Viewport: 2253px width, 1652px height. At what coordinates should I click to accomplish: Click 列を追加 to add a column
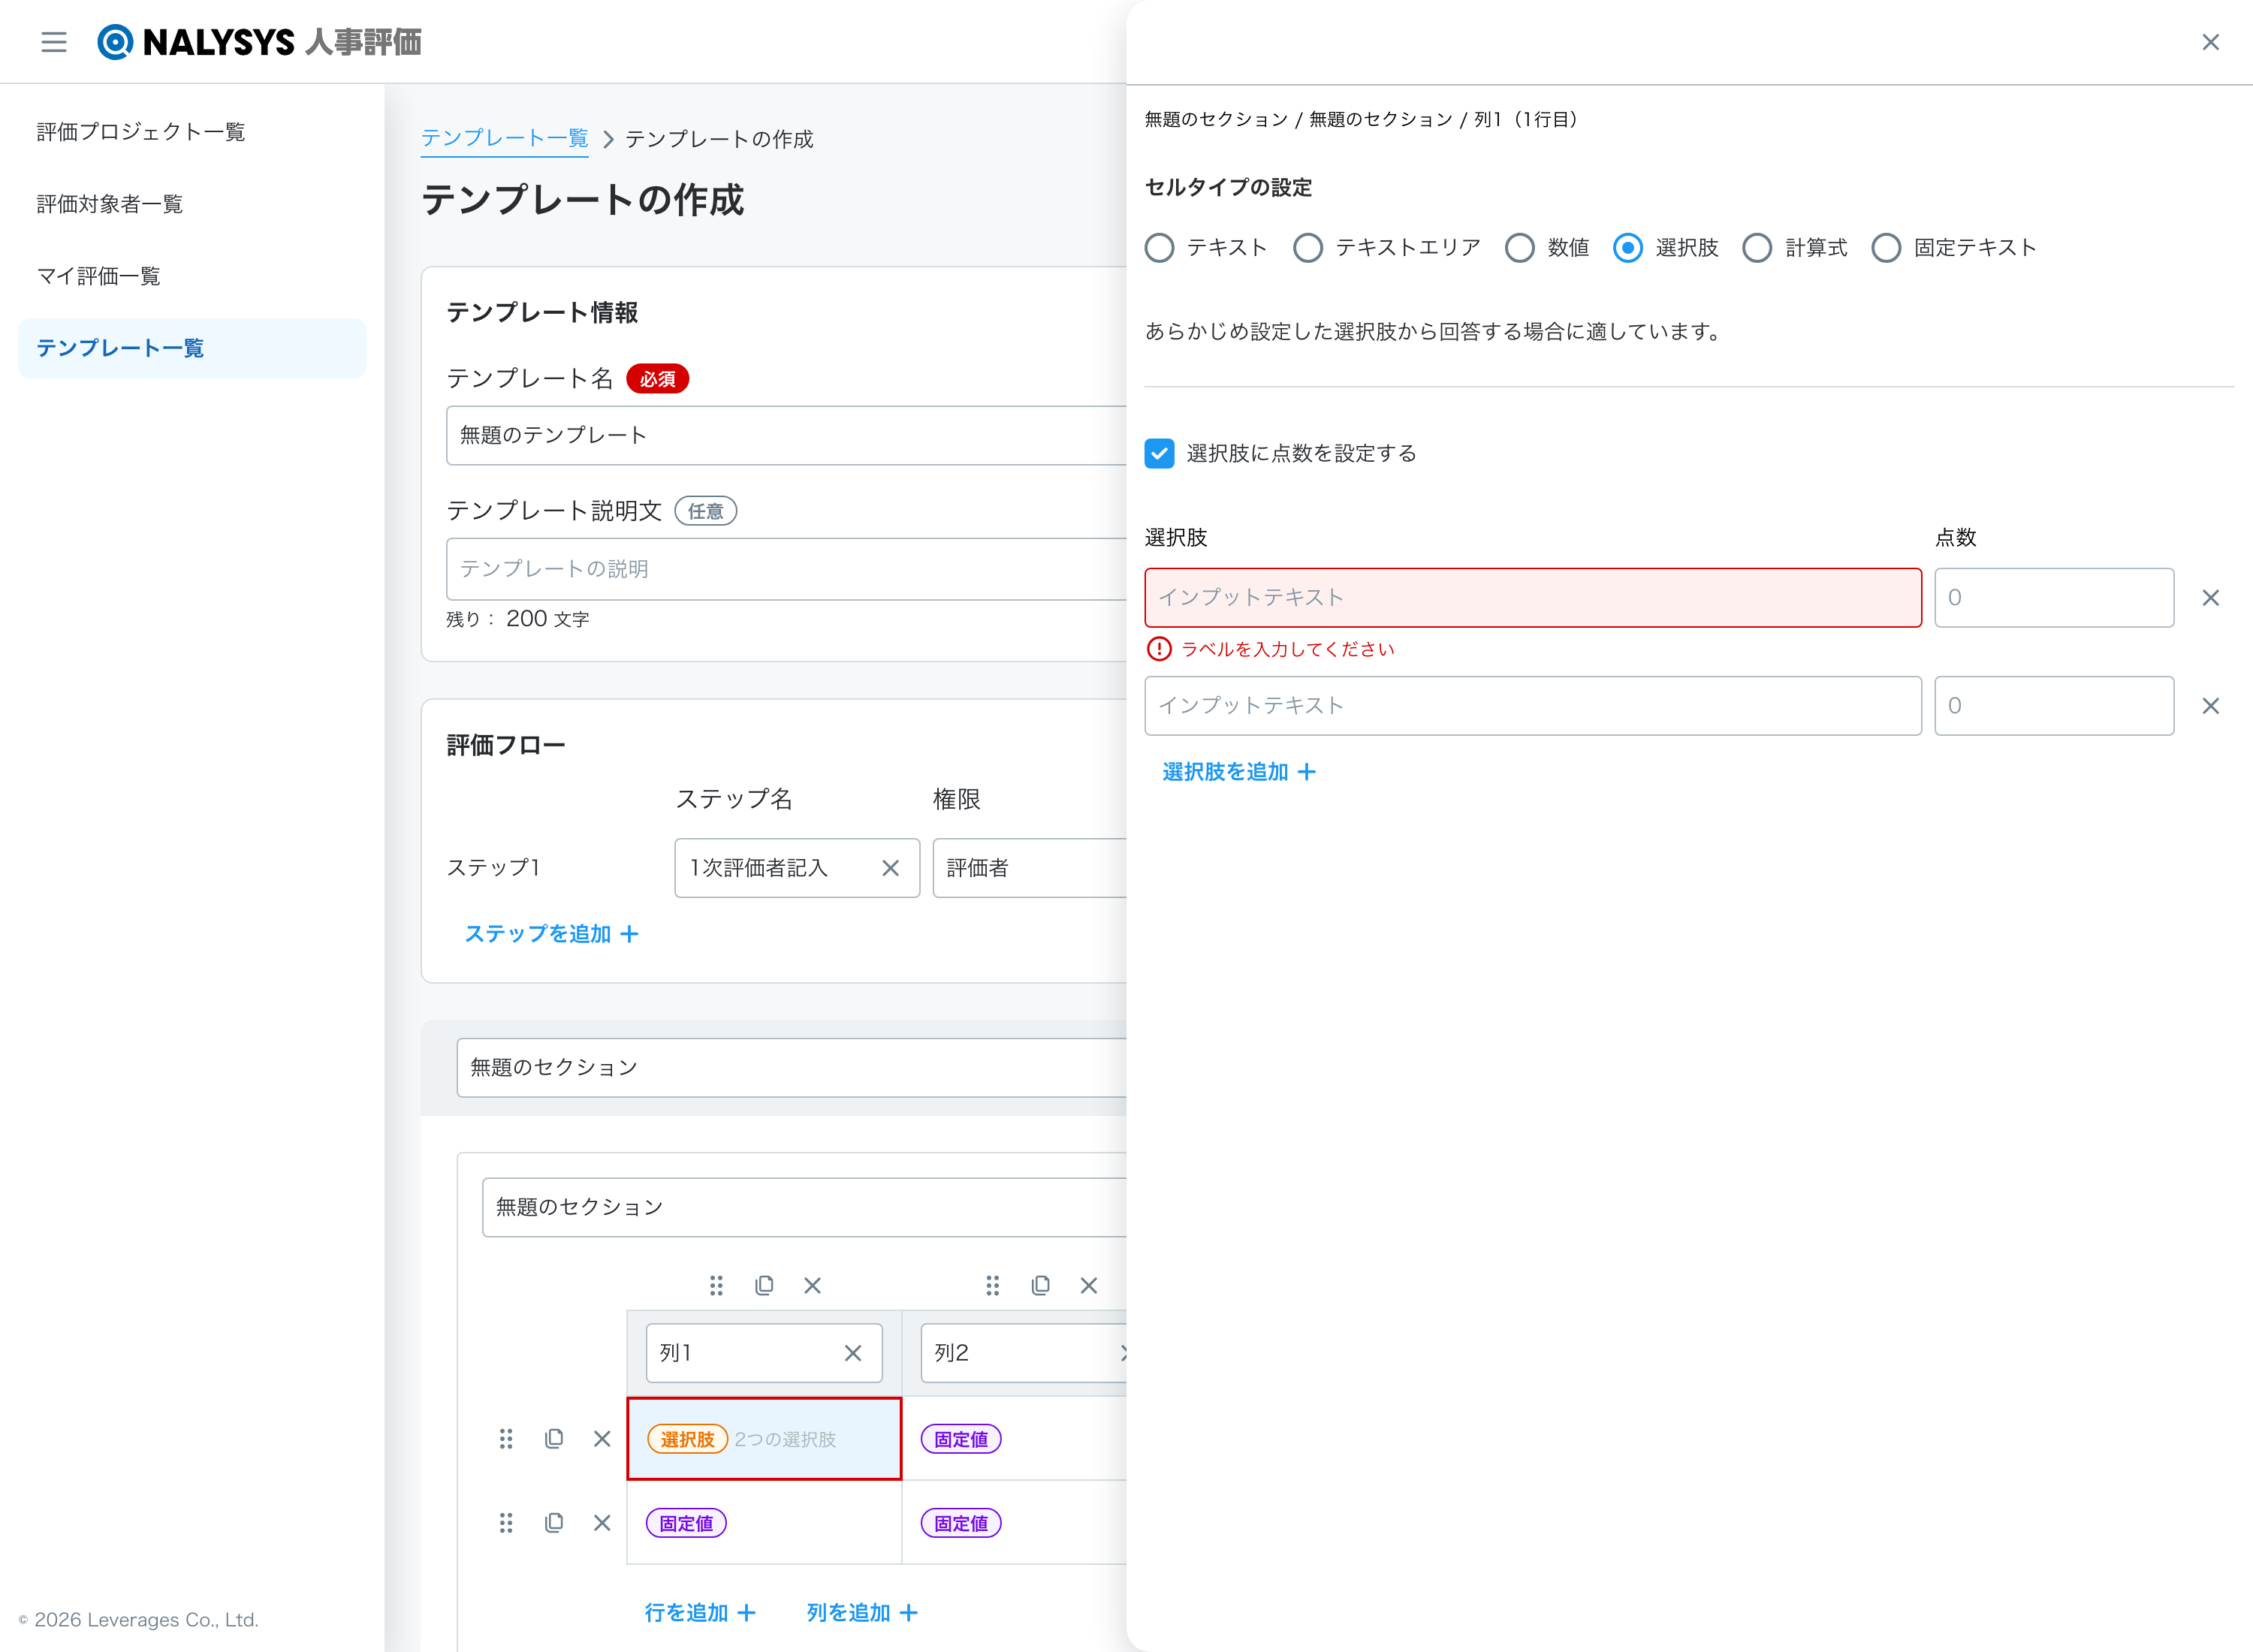862,1612
